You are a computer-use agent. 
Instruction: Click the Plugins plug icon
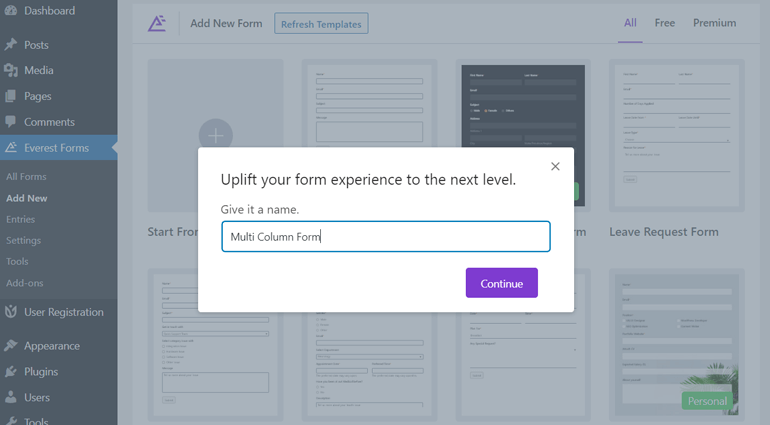click(x=11, y=372)
